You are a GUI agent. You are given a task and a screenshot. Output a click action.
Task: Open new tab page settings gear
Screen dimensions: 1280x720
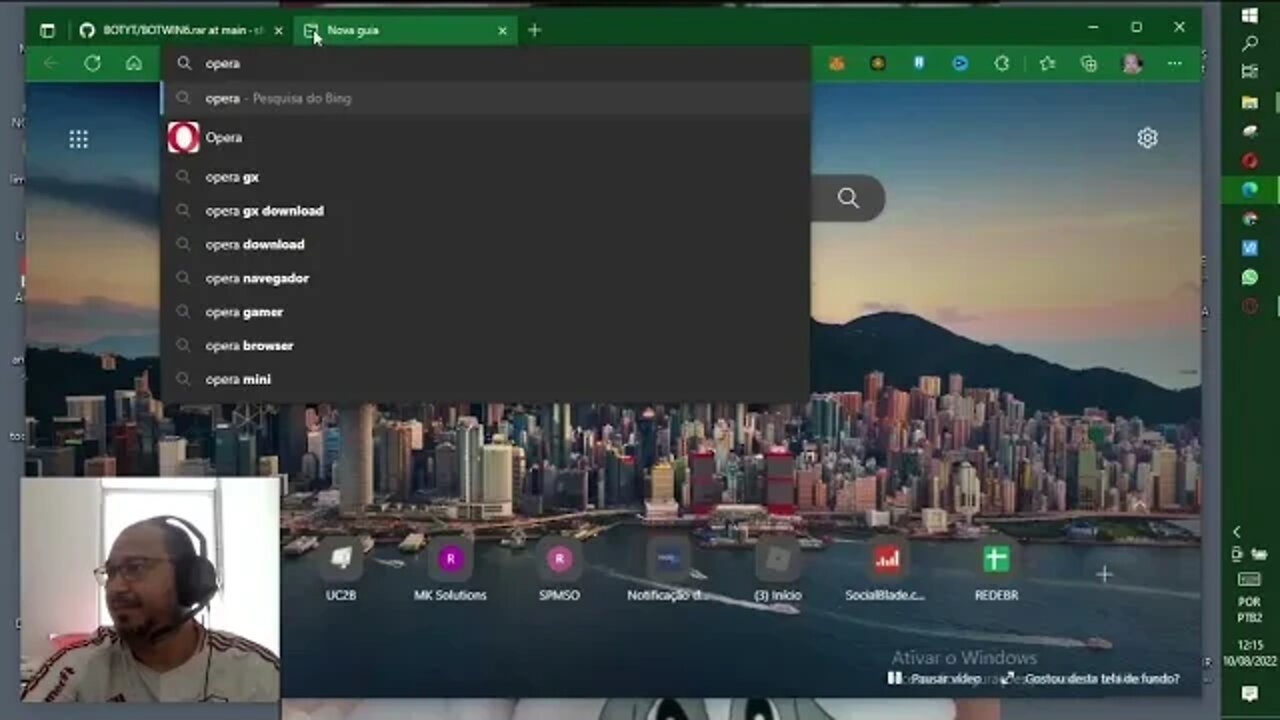(1147, 138)
